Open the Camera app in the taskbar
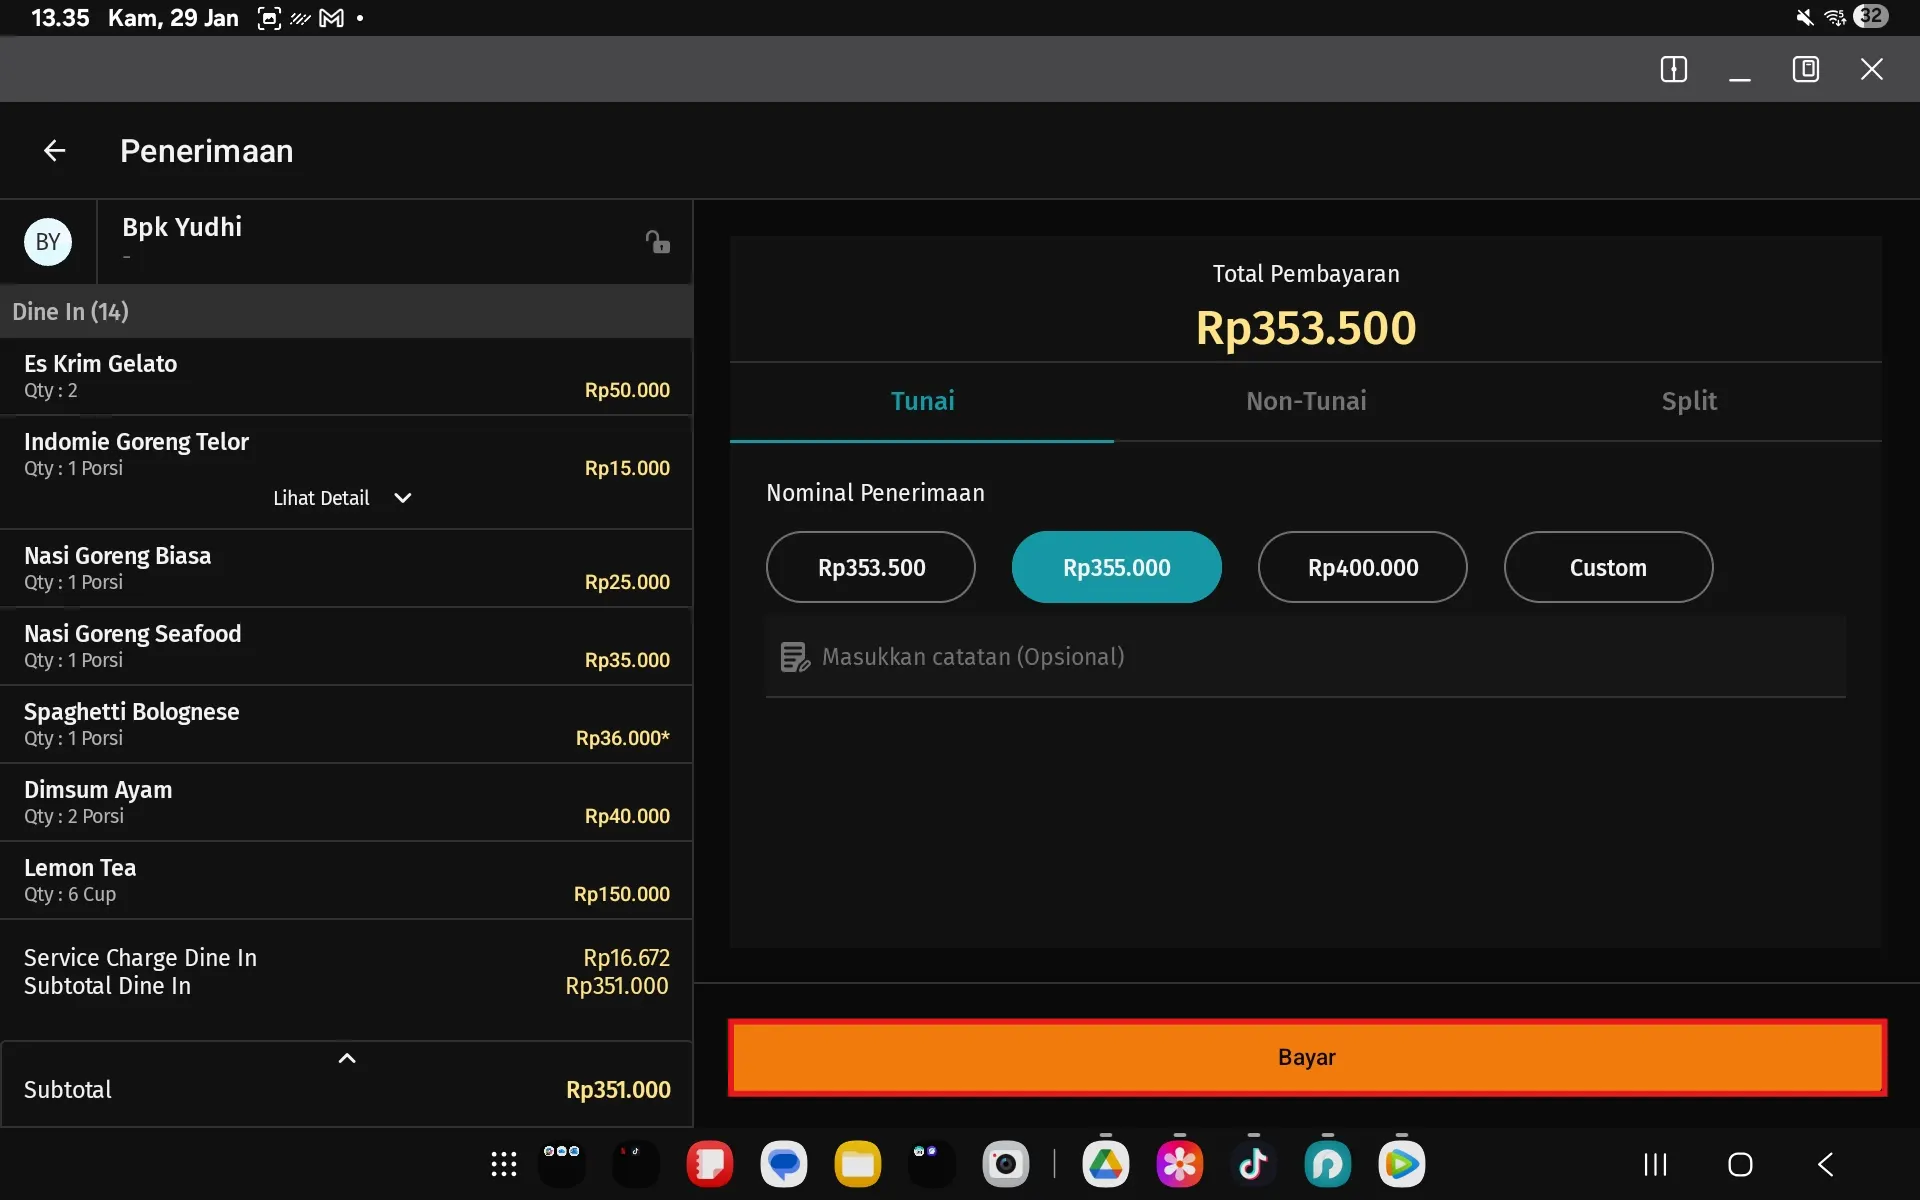Image resolution: width=1920 pixels, height=1200 pixels. pyautogui.click(x=1007, y=1163)
